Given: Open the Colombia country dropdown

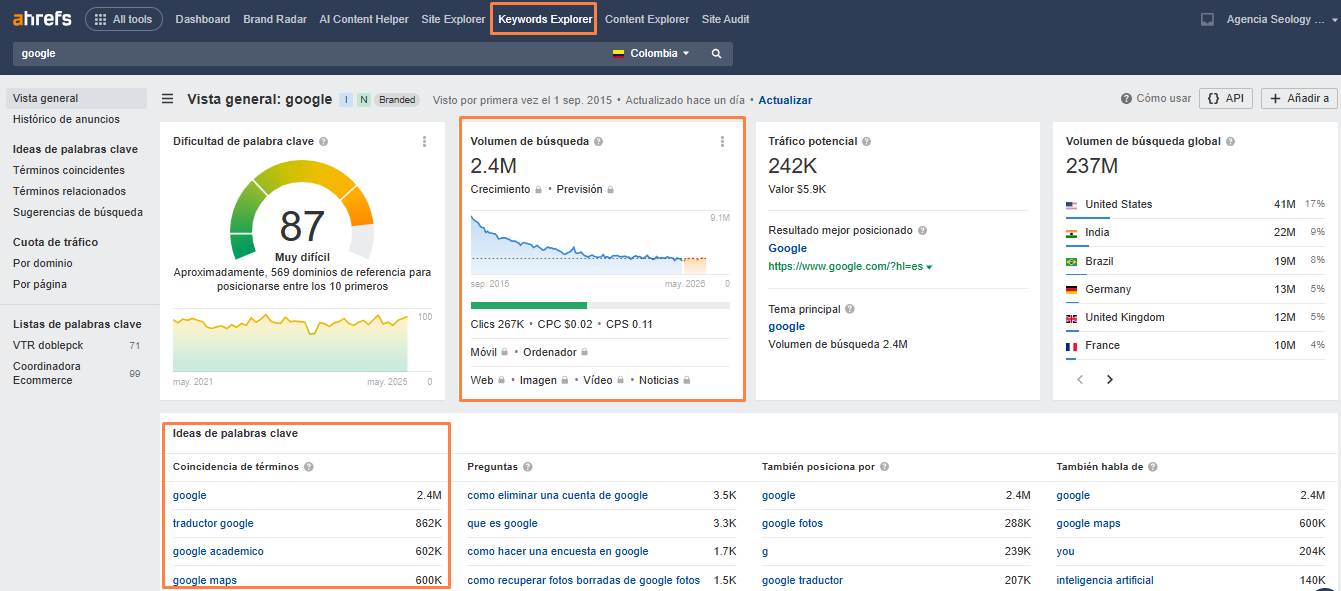Looking at the screenshot, I should 652,54.
